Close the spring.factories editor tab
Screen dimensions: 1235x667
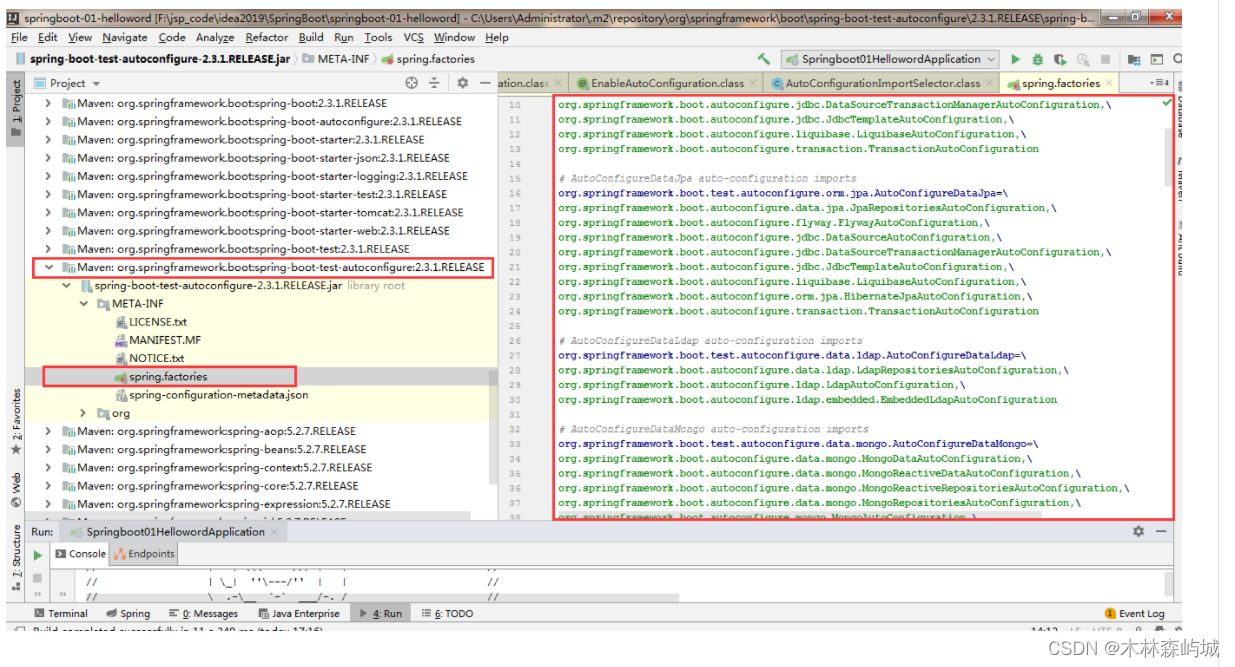point(1110,84)
